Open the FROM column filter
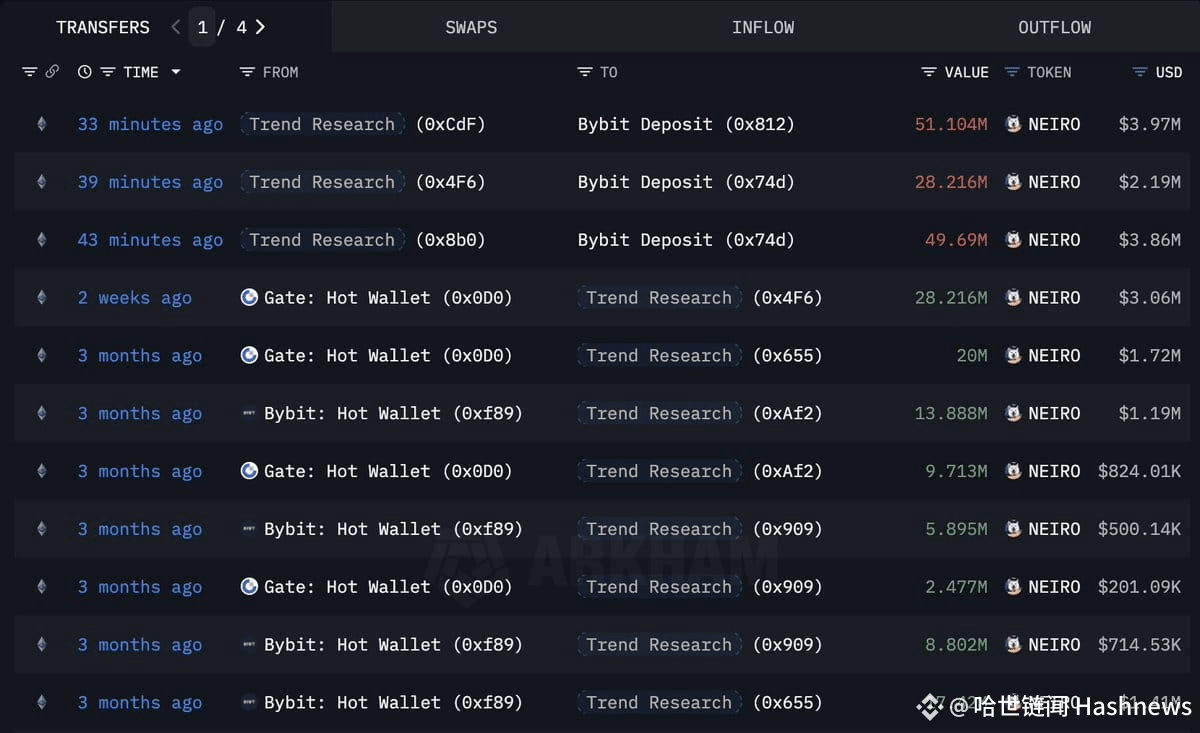The height and width of the screenshot is (733, 1200). (247, 72)
